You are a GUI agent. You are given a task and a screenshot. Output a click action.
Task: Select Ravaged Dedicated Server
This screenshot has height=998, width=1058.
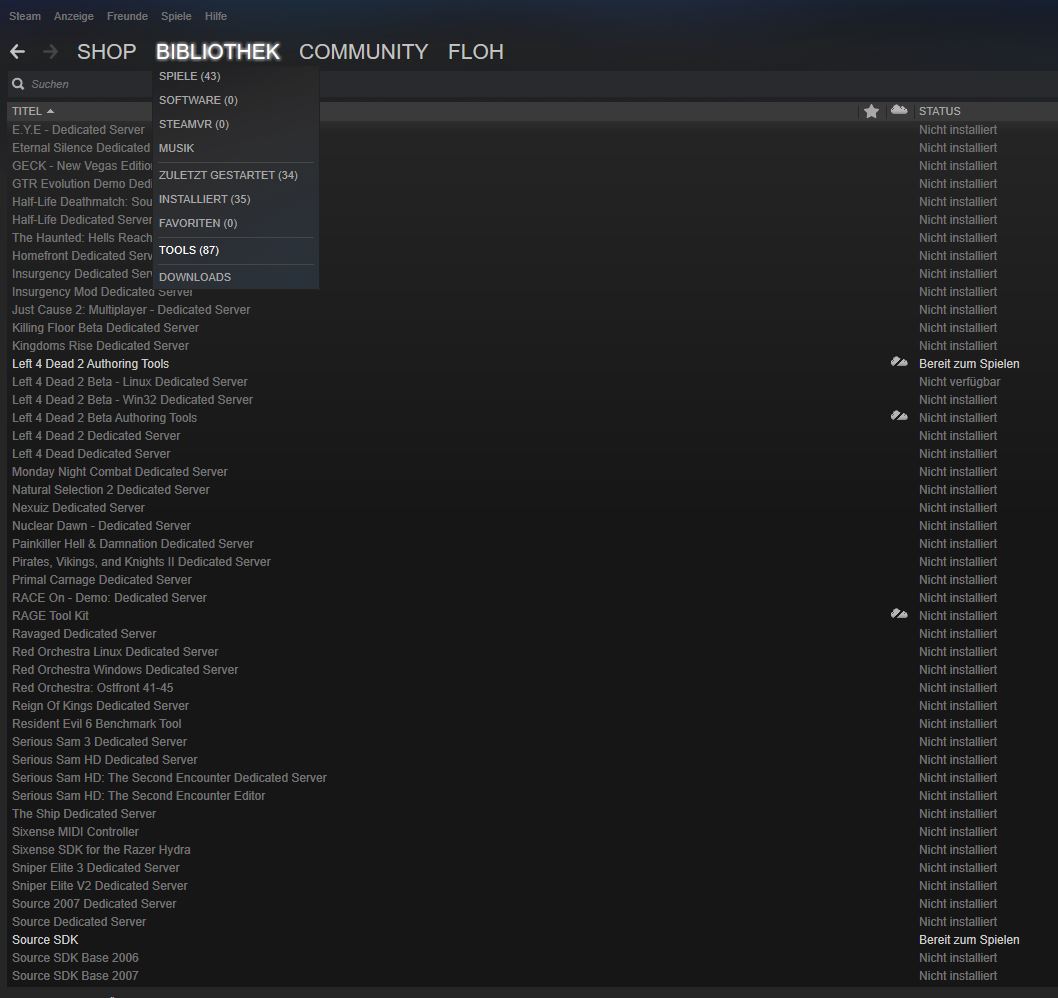click(84, 634)
